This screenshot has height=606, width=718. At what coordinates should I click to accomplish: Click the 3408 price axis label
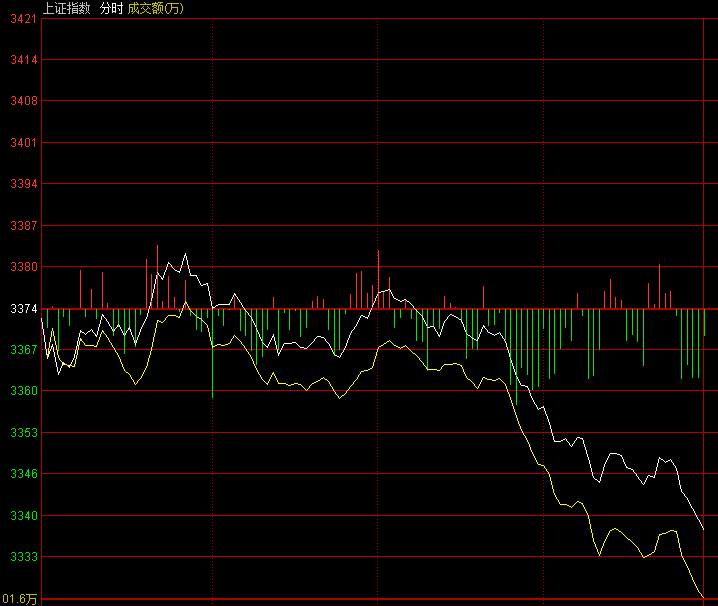coord(23,101)
